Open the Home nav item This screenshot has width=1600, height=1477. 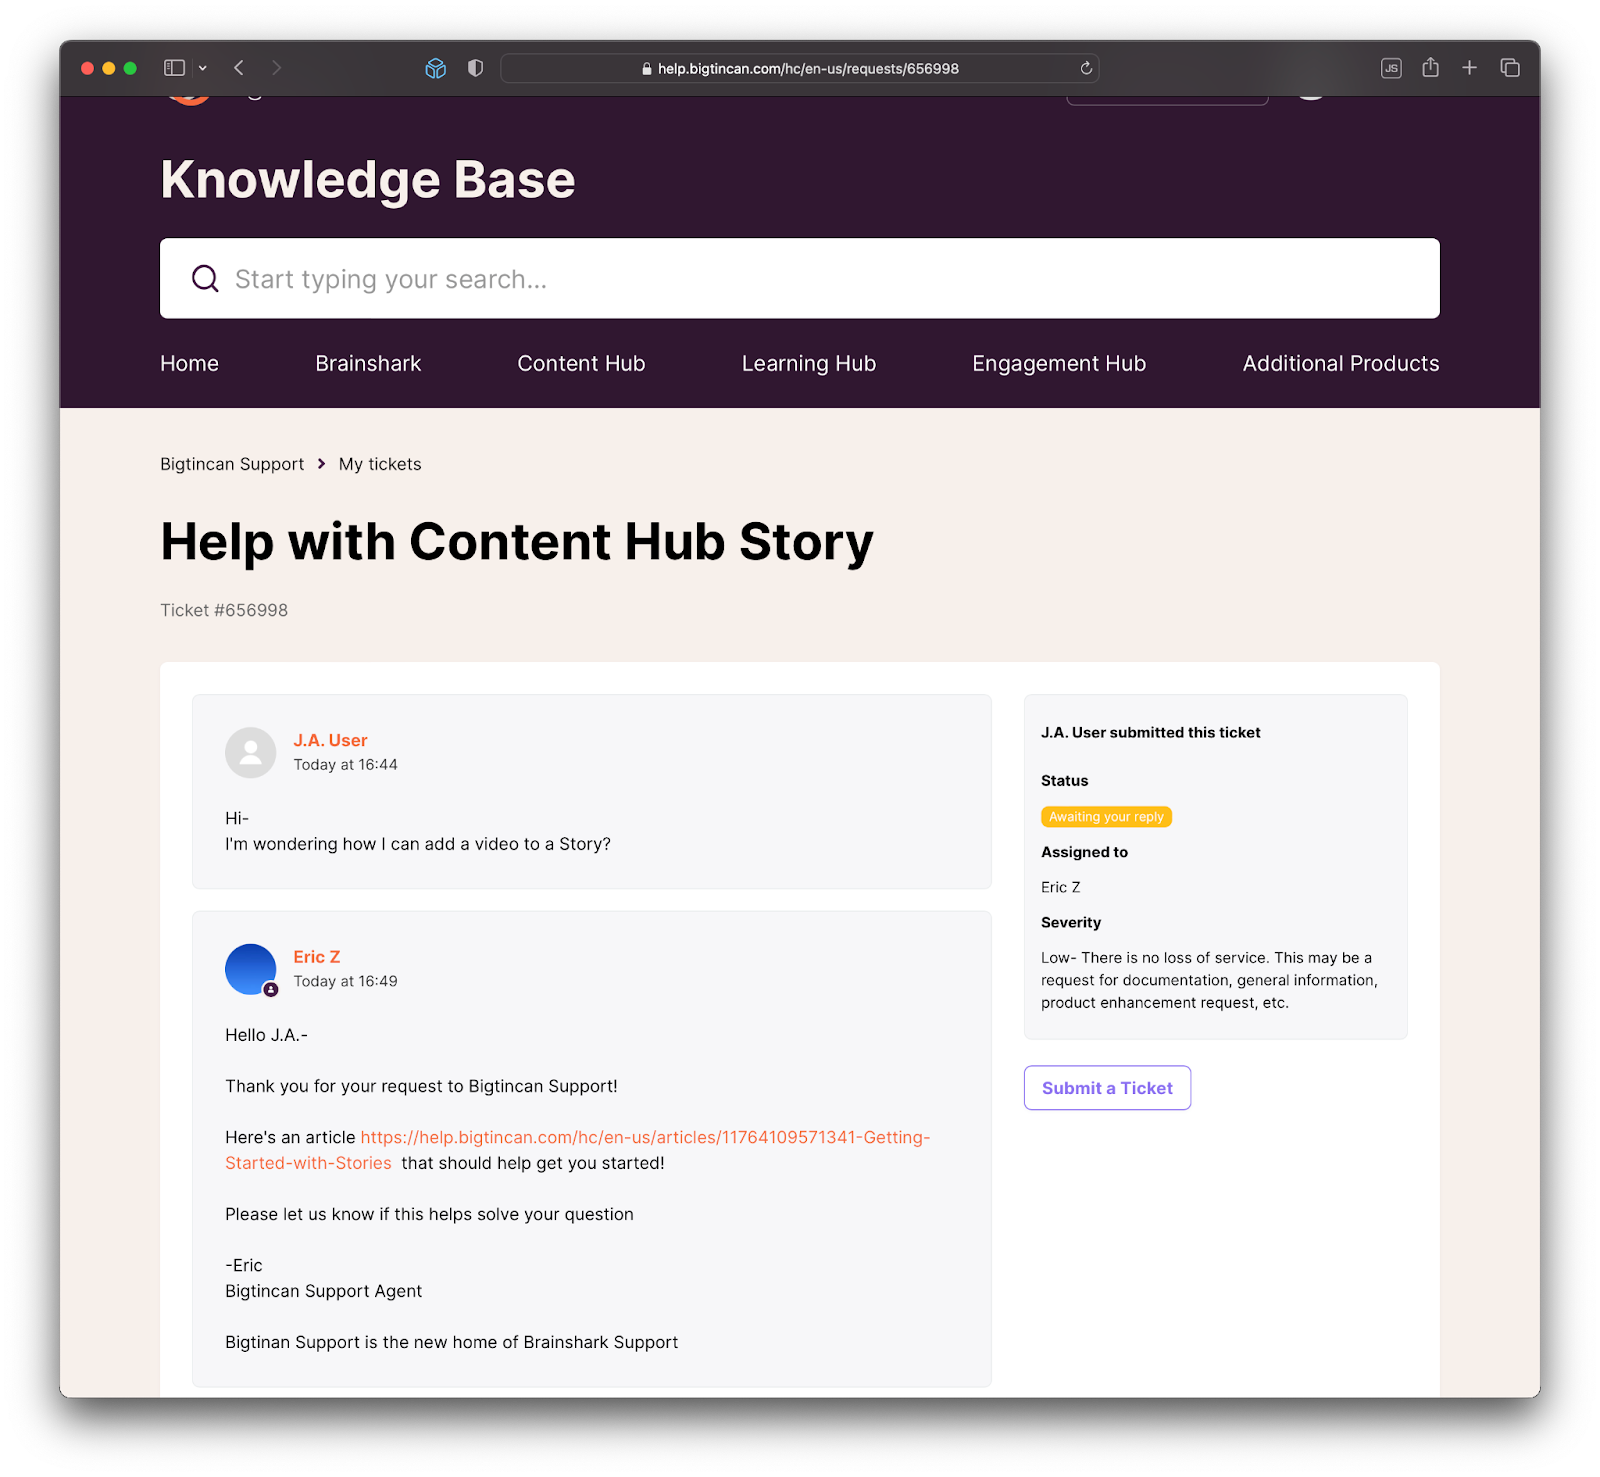189,364
